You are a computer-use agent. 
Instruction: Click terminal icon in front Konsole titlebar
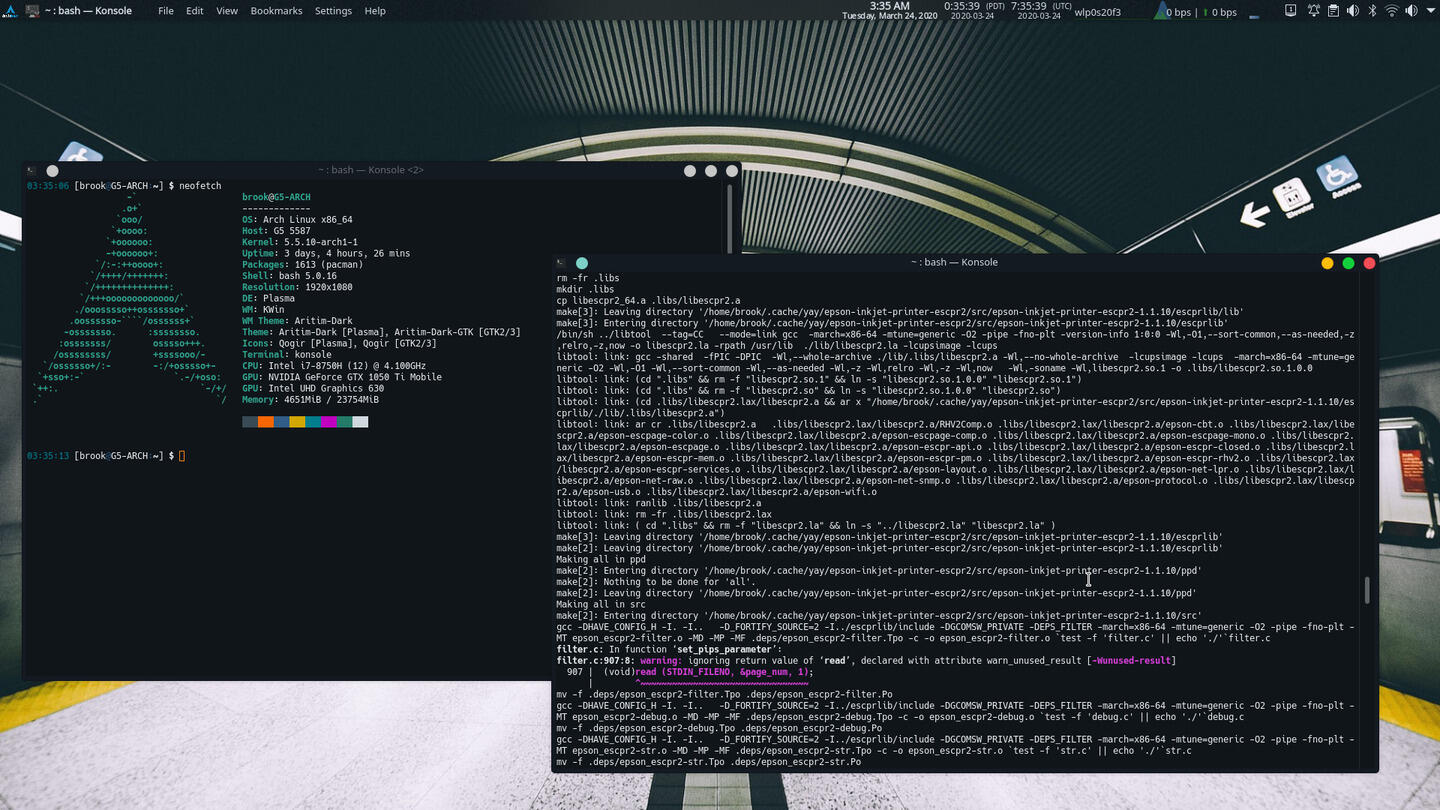pos(562,263)
